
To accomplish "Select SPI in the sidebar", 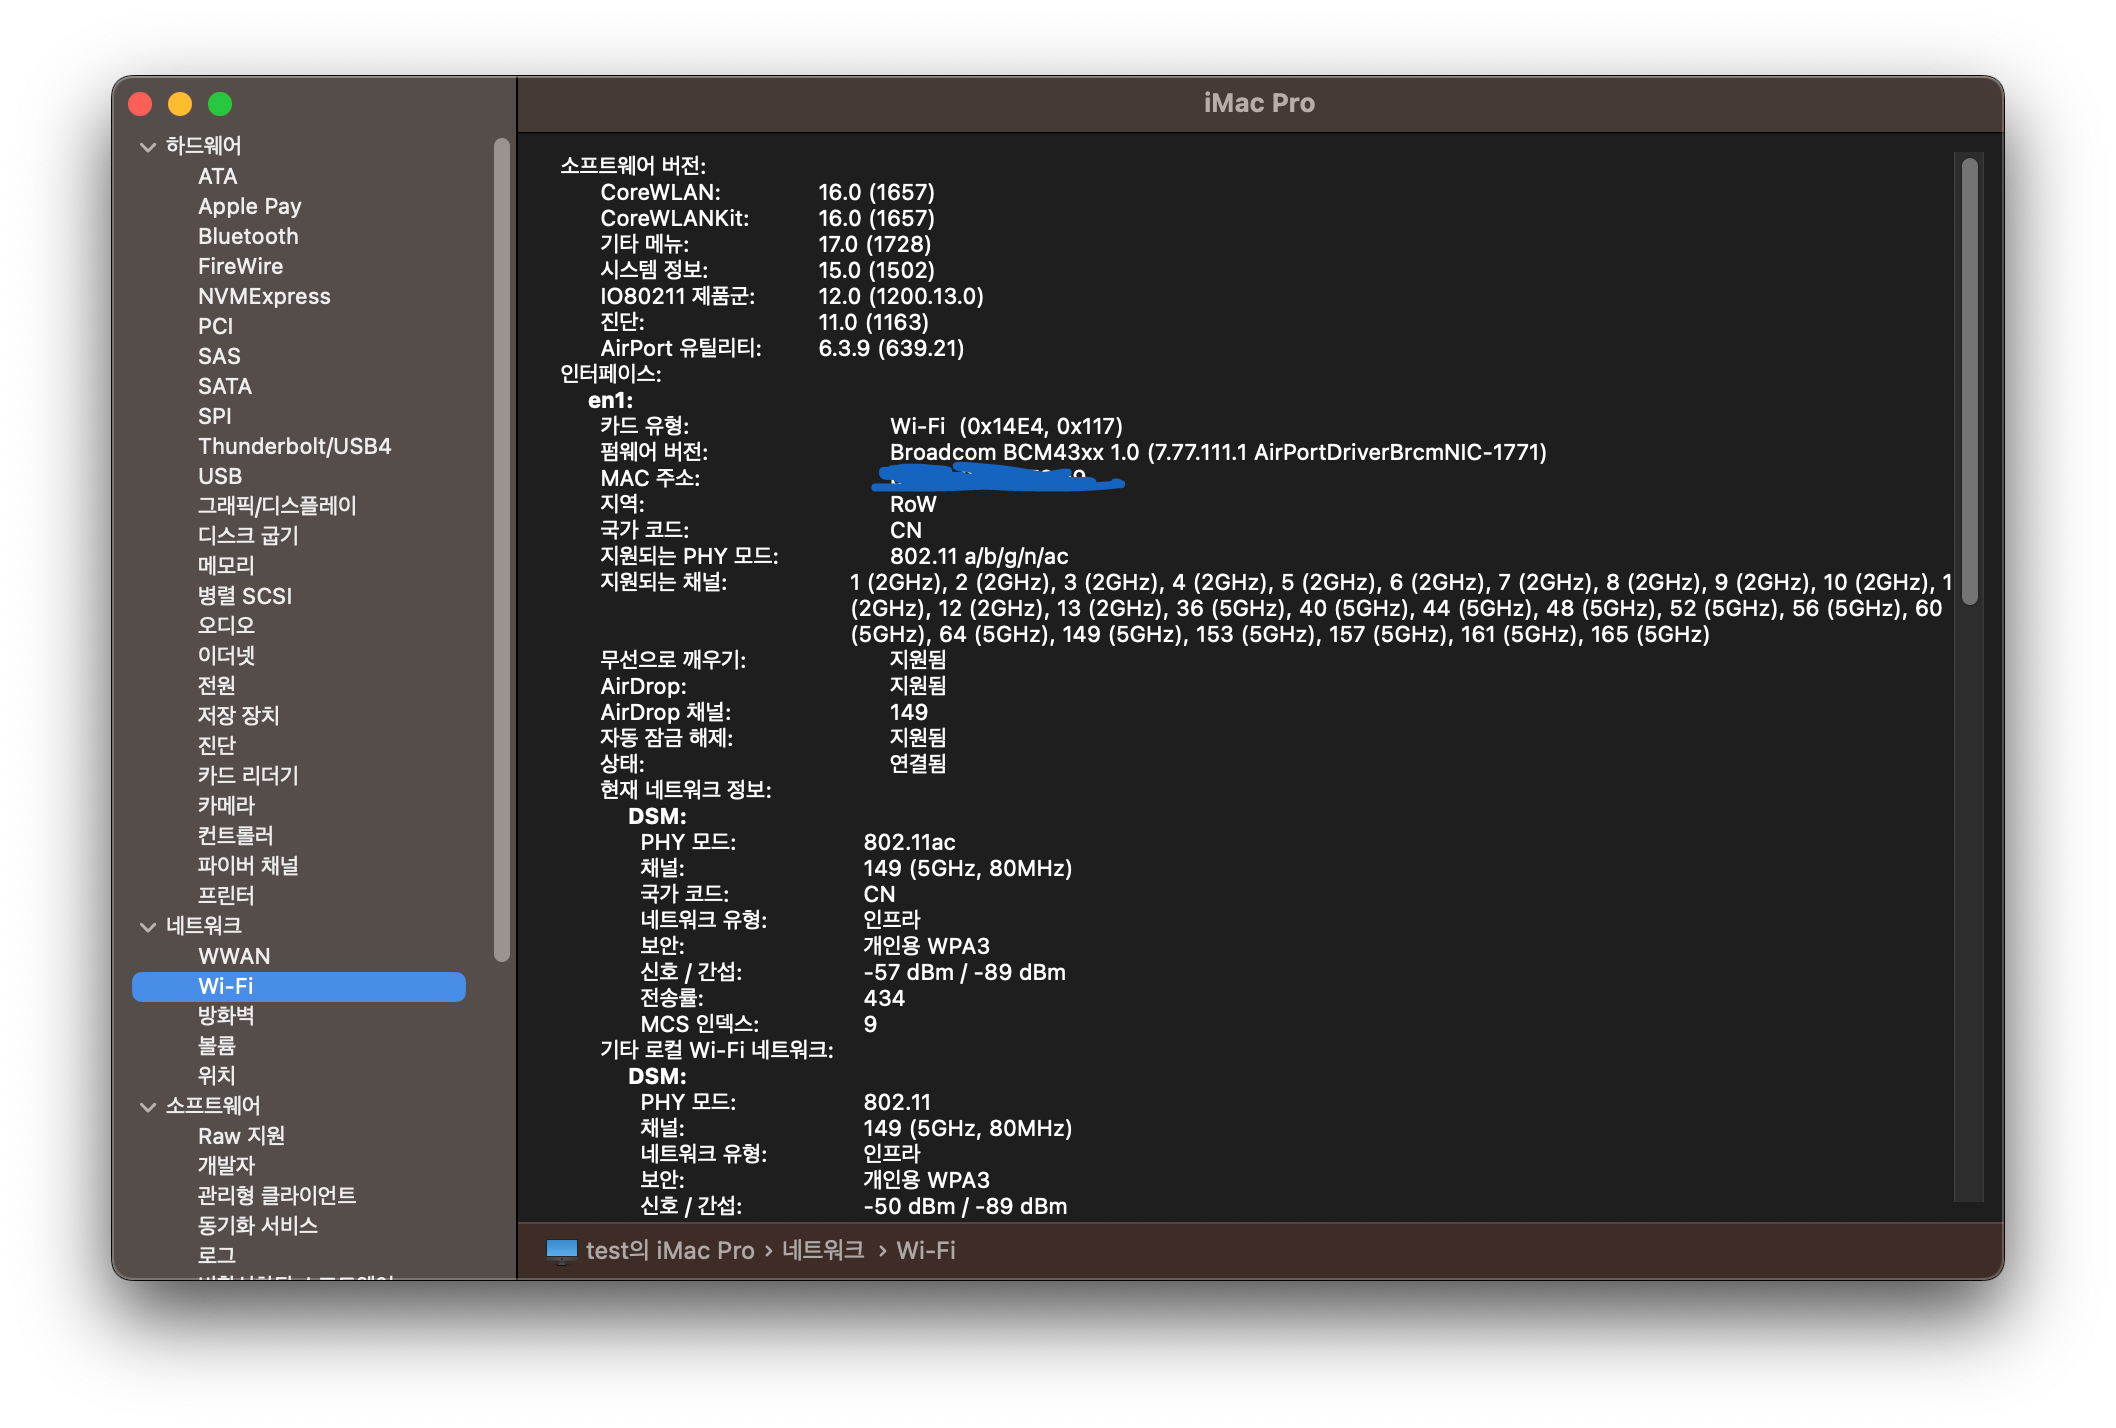I will pos(214,416).
